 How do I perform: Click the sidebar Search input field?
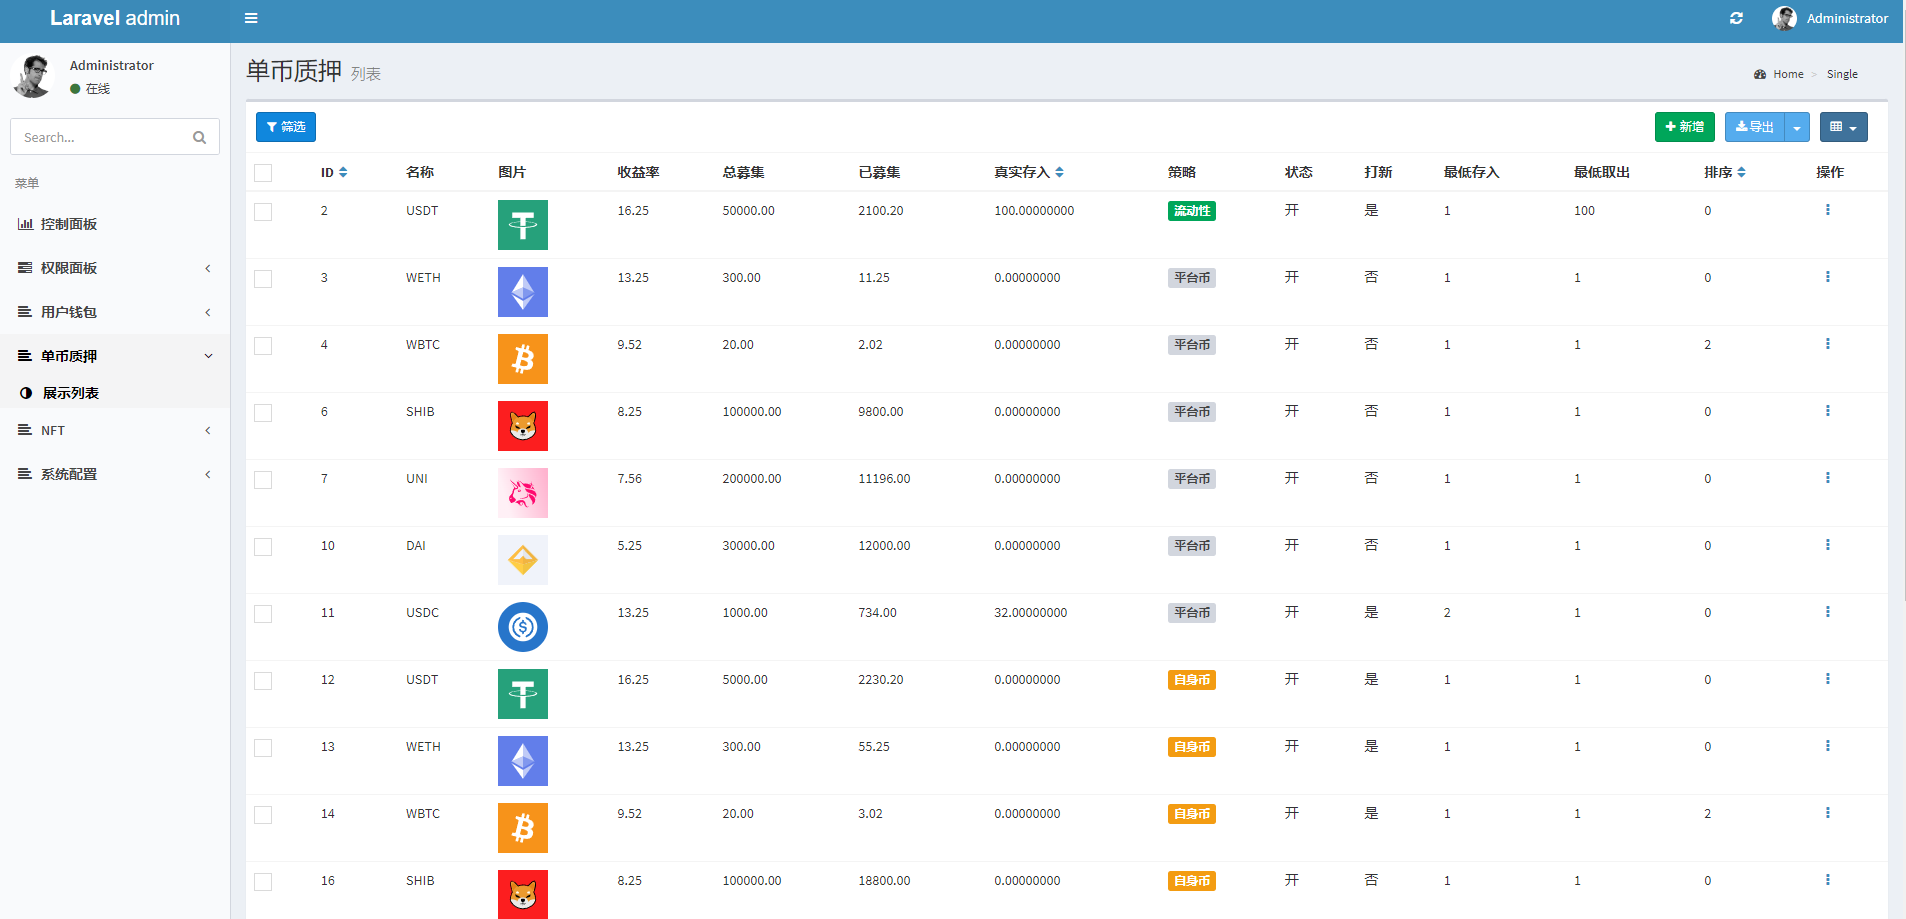pyautogui.click(x=100, y=138)
